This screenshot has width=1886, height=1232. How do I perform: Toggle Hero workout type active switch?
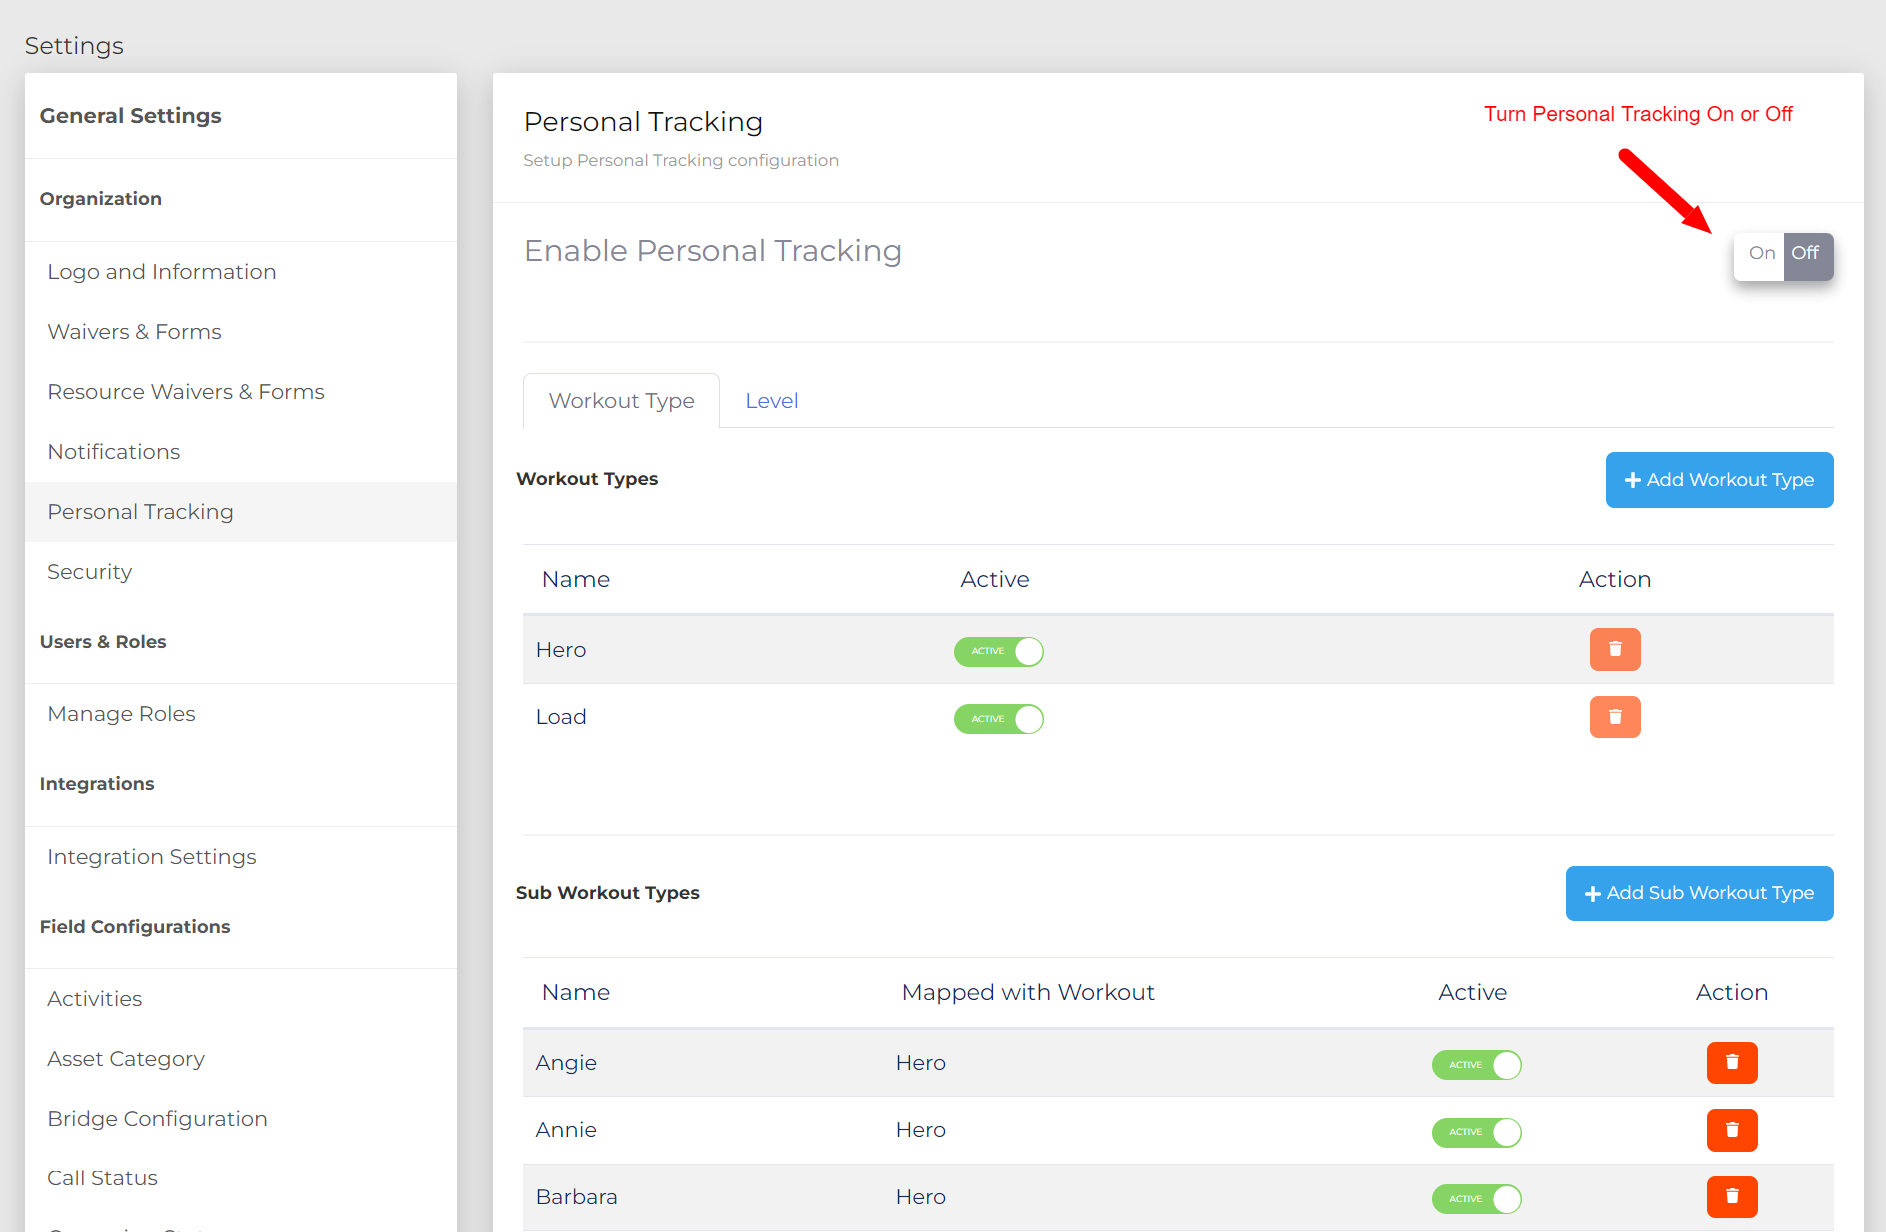coord(998,651)
